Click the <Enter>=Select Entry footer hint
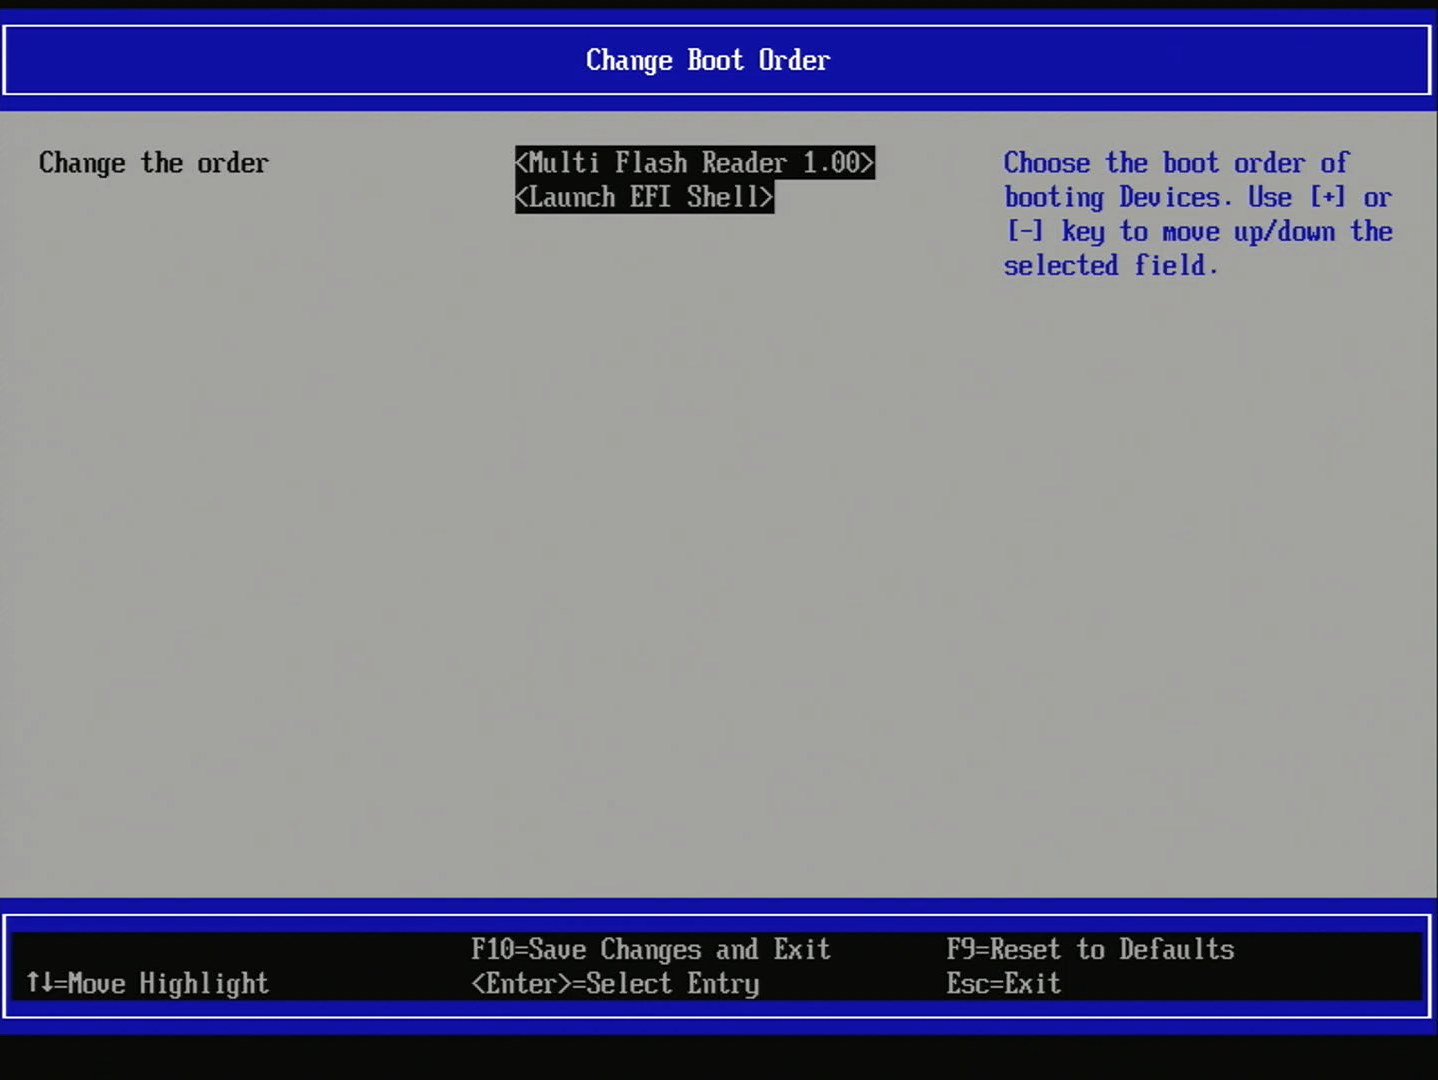1438x1080 pixels. pos(615,984)
